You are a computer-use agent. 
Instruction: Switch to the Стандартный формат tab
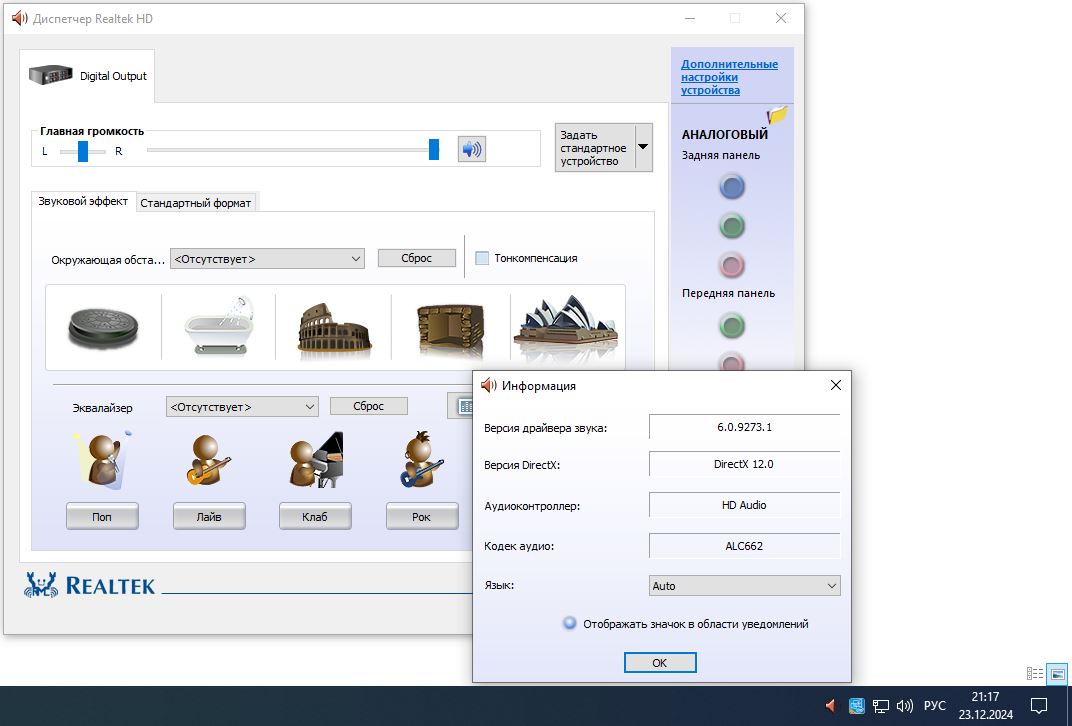[196, 202]
